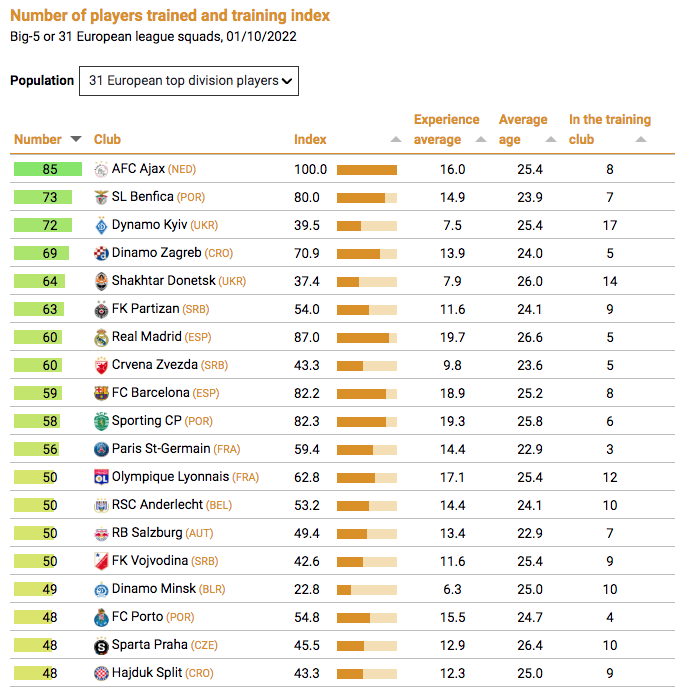Screen dimensions: 675x687
Task: Click the AFC Ajax club crest icon
Action: coord(101,169)
